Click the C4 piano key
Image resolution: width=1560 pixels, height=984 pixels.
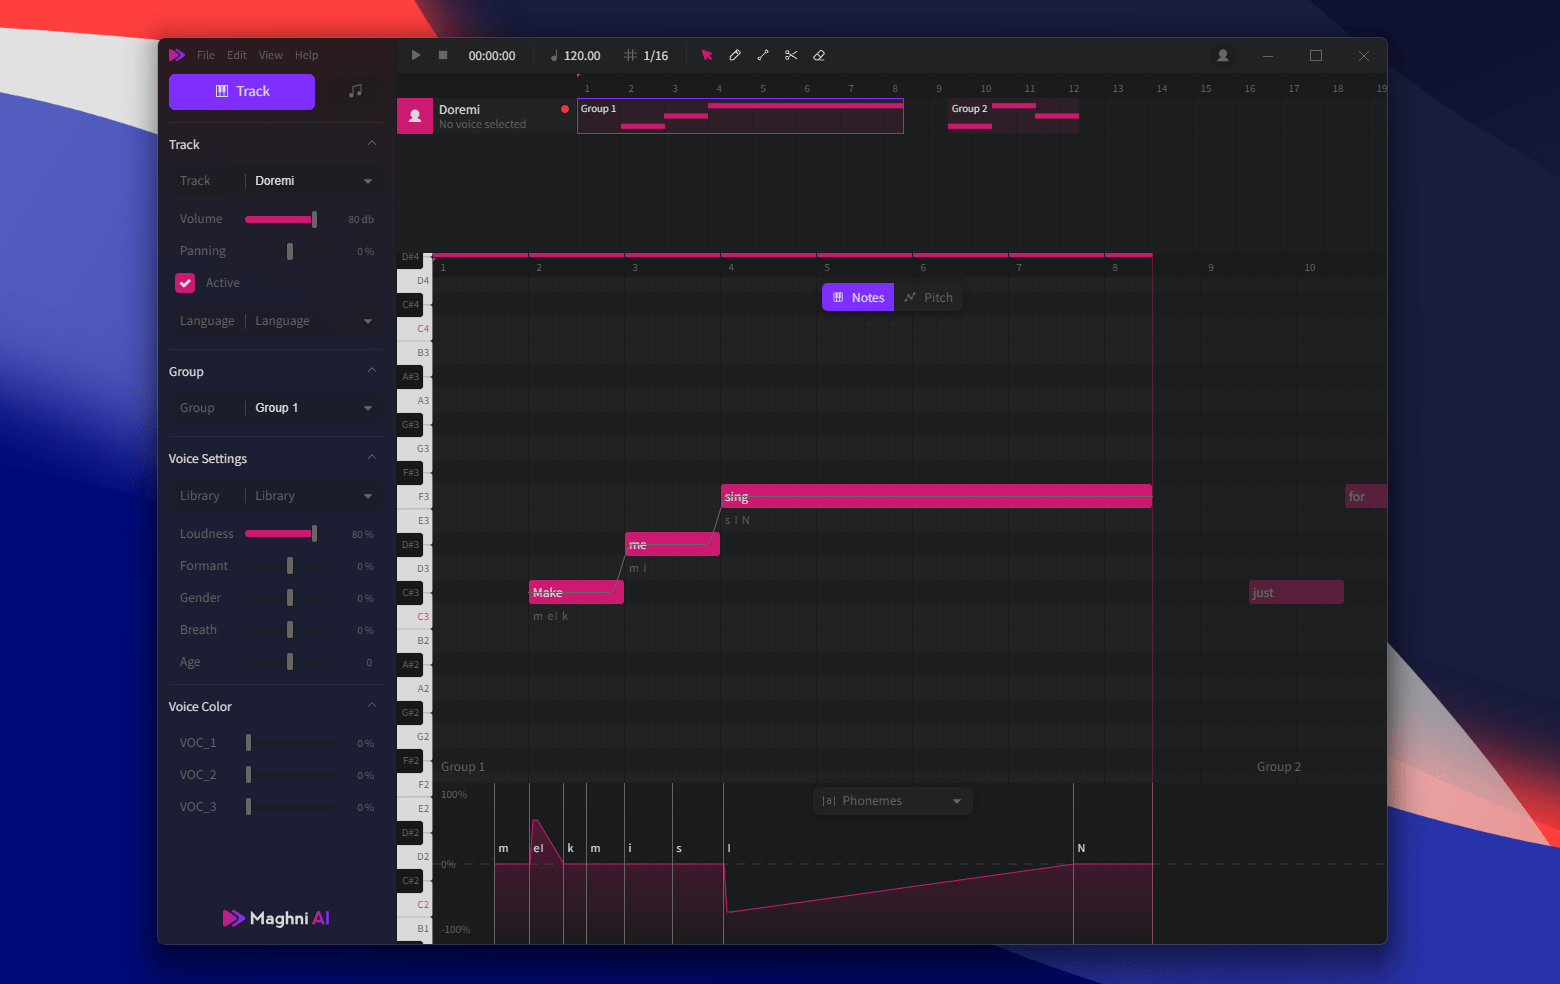[414, 329]
